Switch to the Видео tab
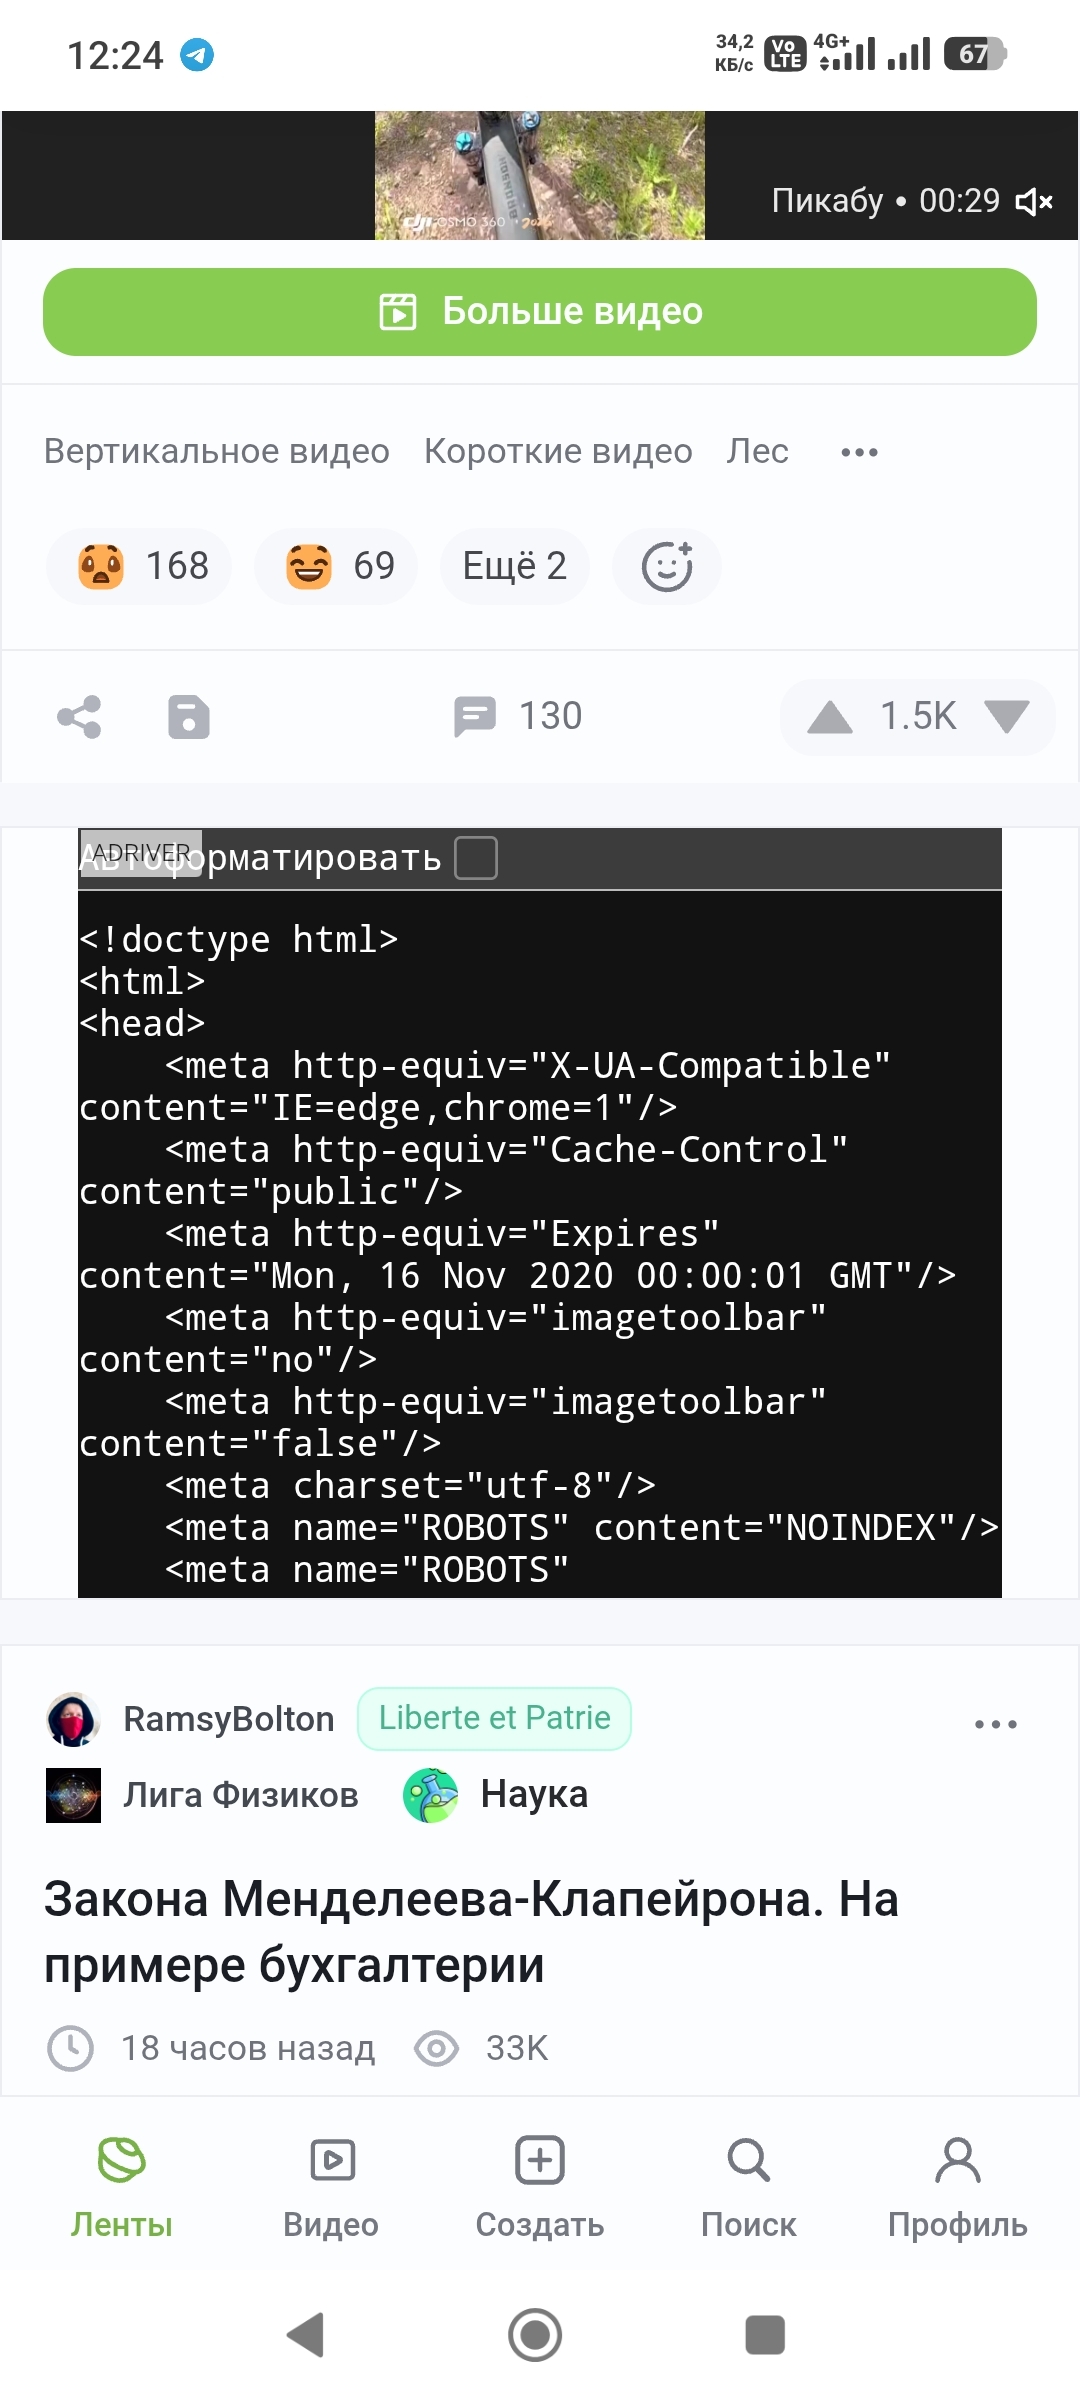1080x2400 pixels. (331, 2186)
